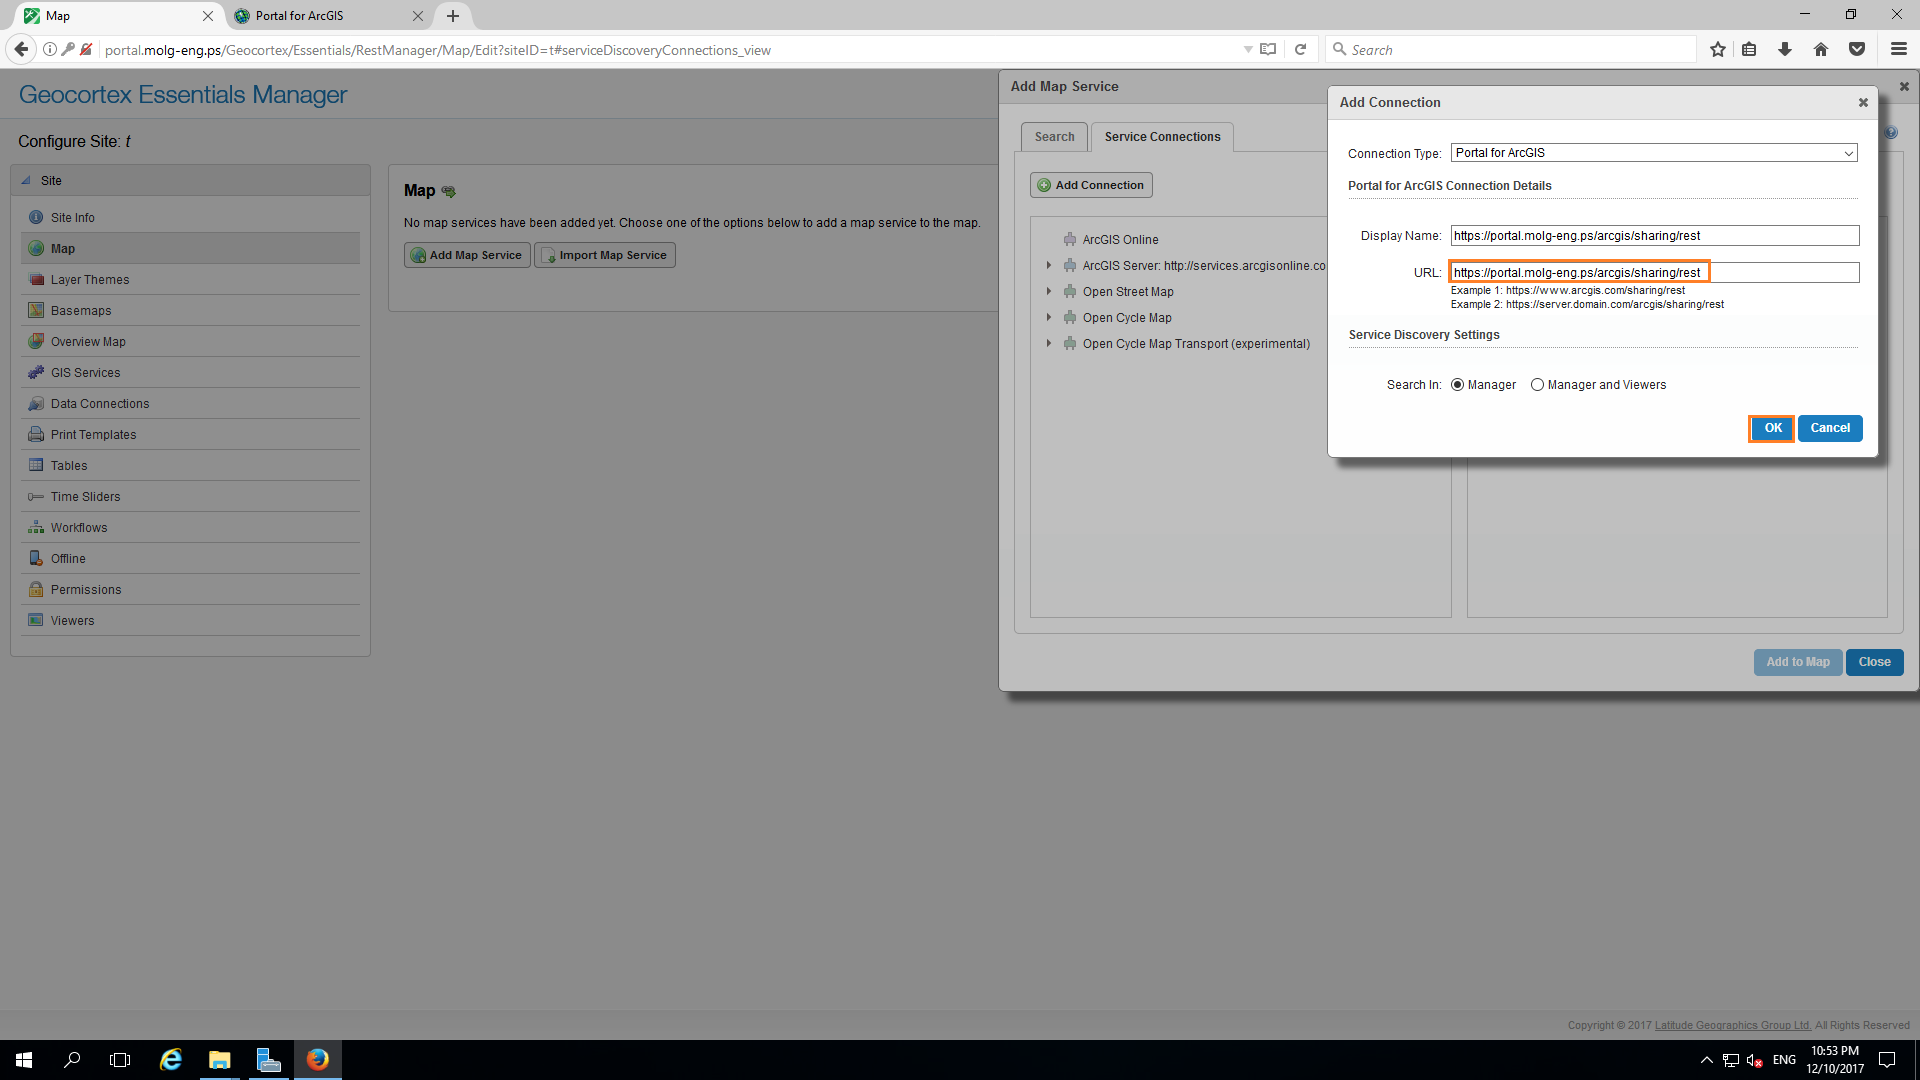This screenshot has height=1080, width=1920.
Task: Click the Map globe icon in sidebar
Action: coord(36,249)
